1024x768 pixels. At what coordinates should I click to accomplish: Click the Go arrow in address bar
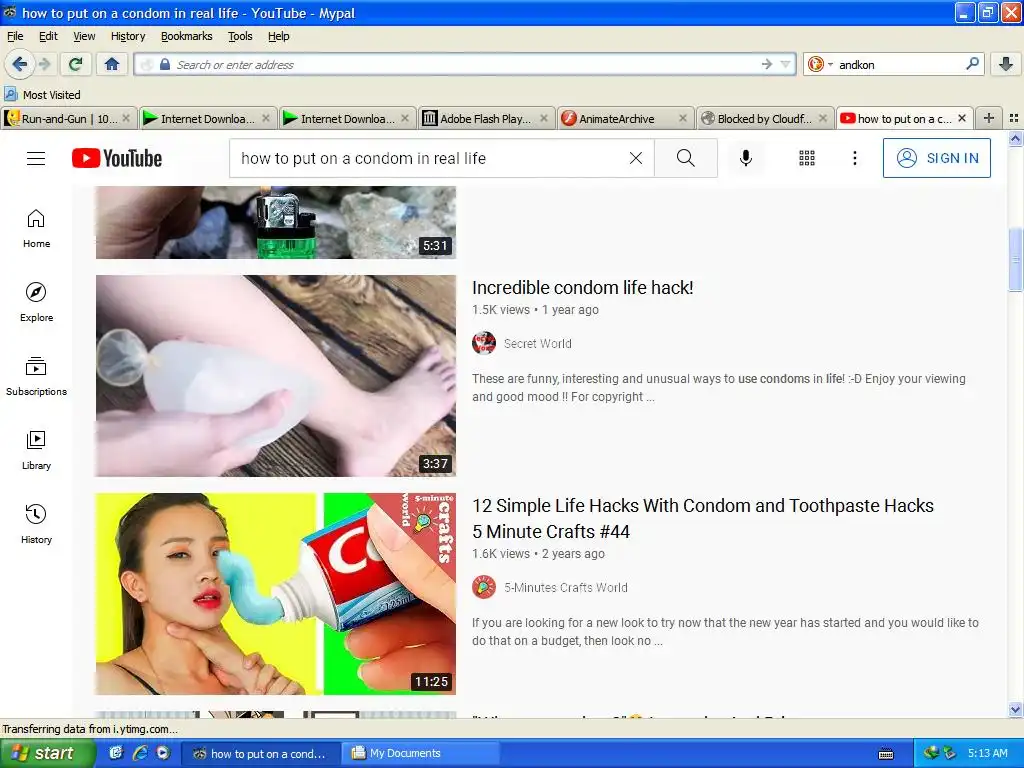(767, 64)
